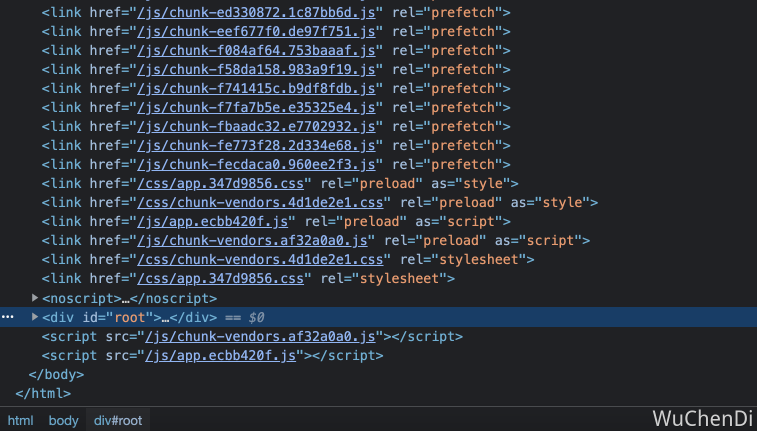Open link /js/chunk-fecdaca0.960ee2f3.js
Image resolution: width=757 pixels, height=431 pixels.
point(256,164)
